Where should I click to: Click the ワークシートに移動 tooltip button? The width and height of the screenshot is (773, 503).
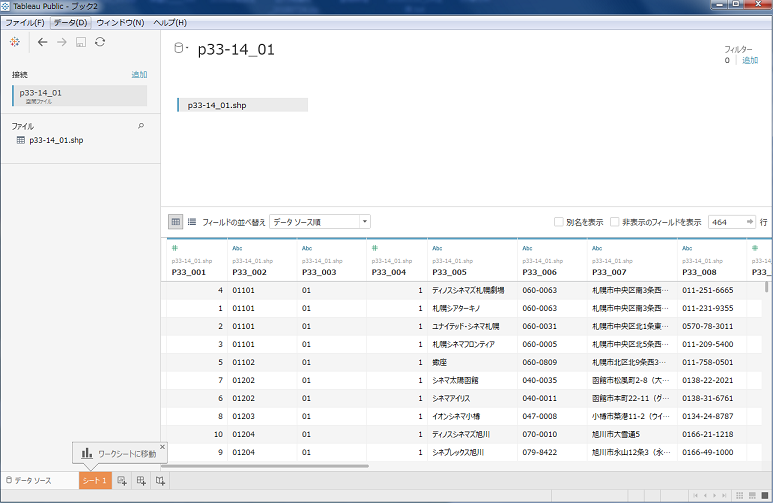tap(119, 453)
